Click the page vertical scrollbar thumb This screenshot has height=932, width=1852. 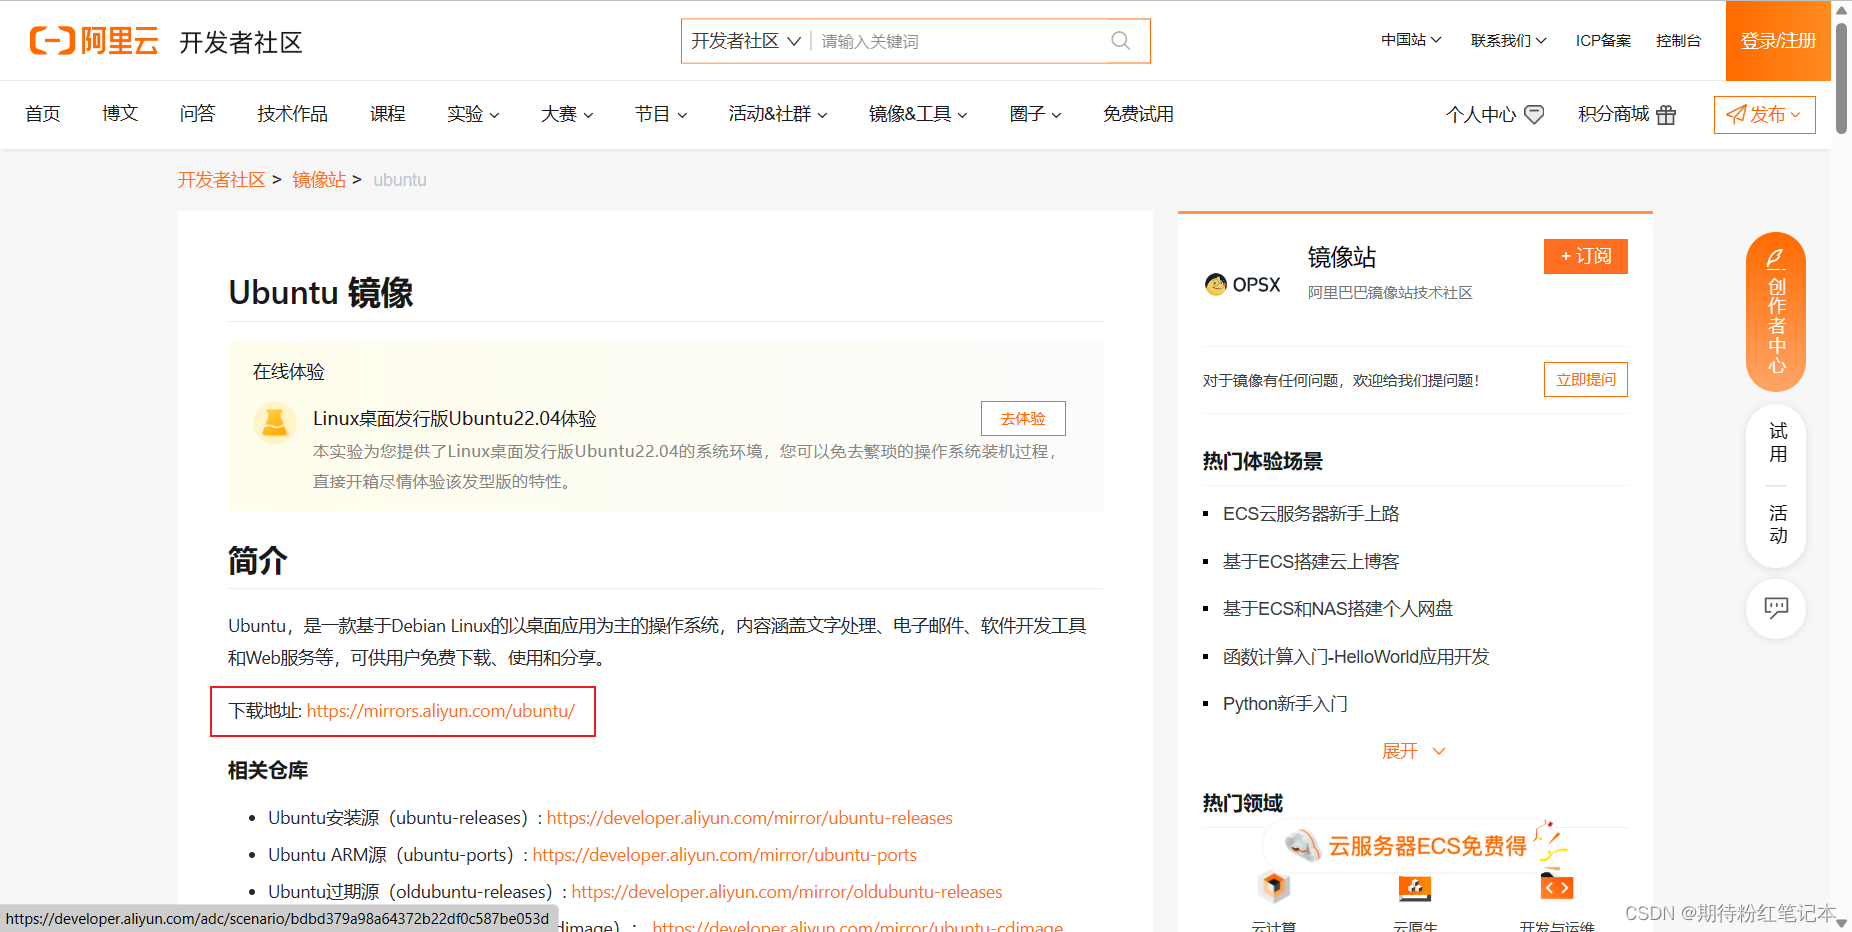coord(1841,77)
